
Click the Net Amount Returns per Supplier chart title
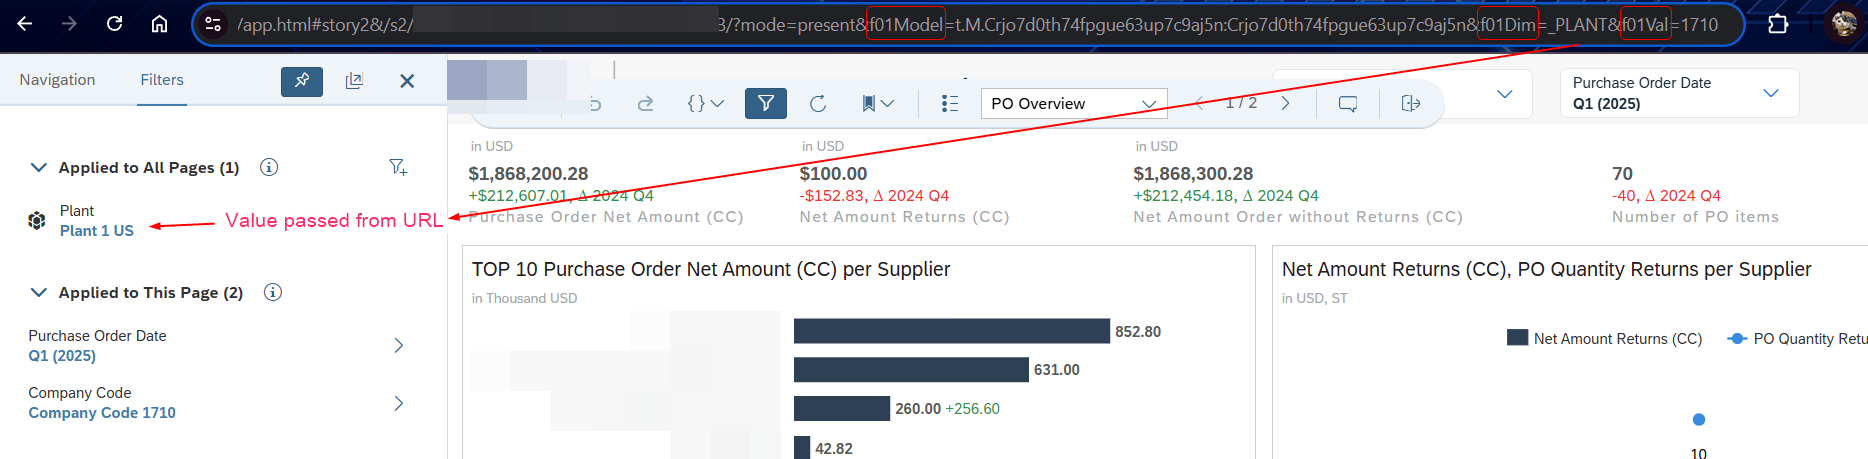1546,269
